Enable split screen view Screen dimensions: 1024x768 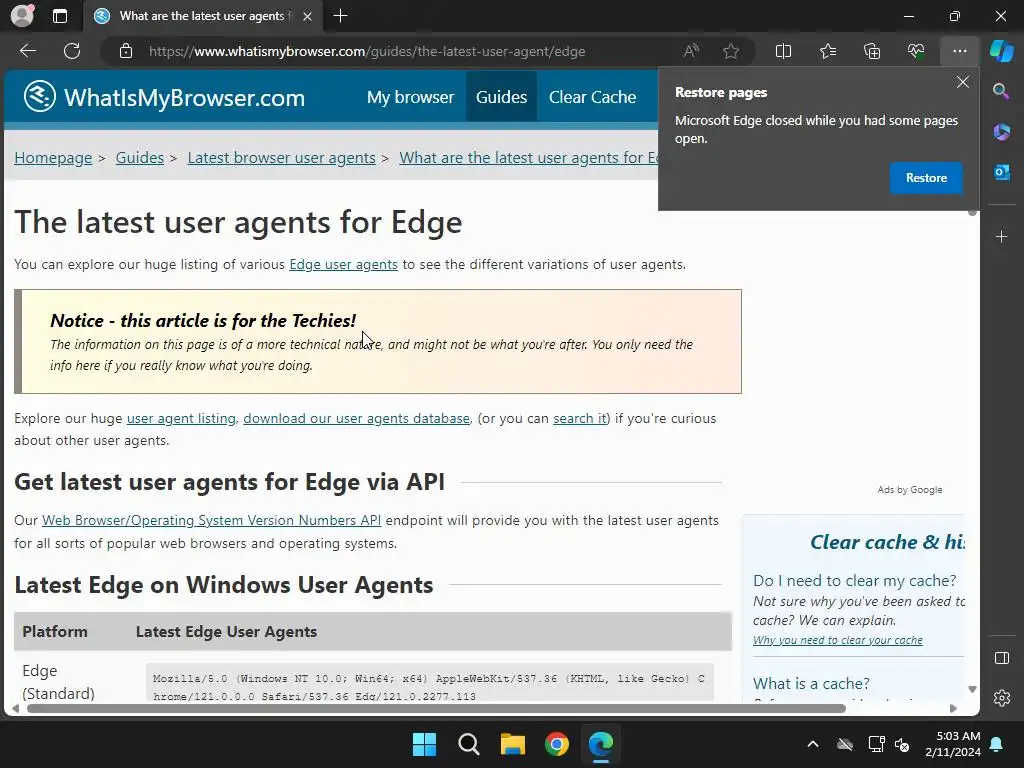(783, 51)
